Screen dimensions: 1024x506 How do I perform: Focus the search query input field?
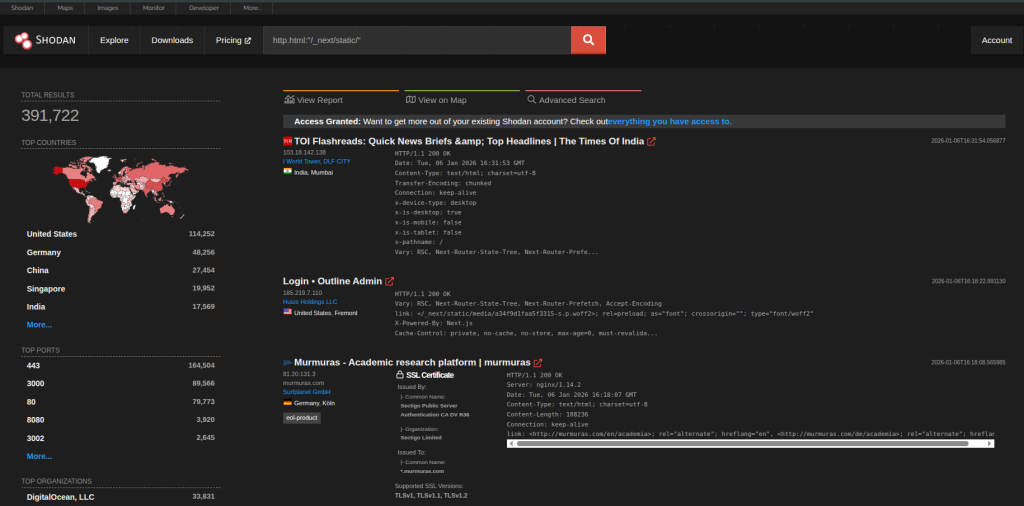(x=417, y=40)
